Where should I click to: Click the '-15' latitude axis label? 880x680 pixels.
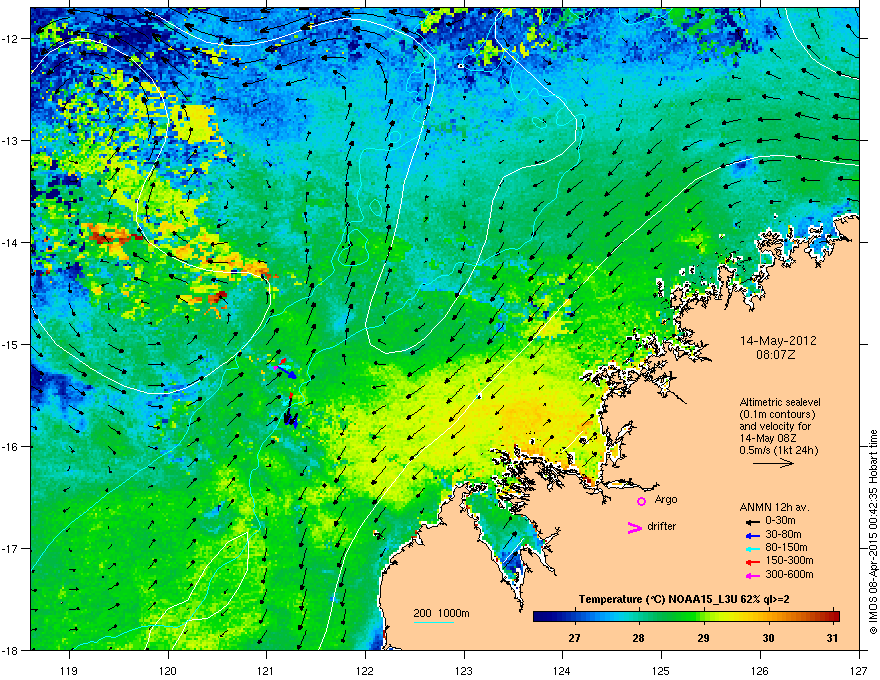pos(11,344)
